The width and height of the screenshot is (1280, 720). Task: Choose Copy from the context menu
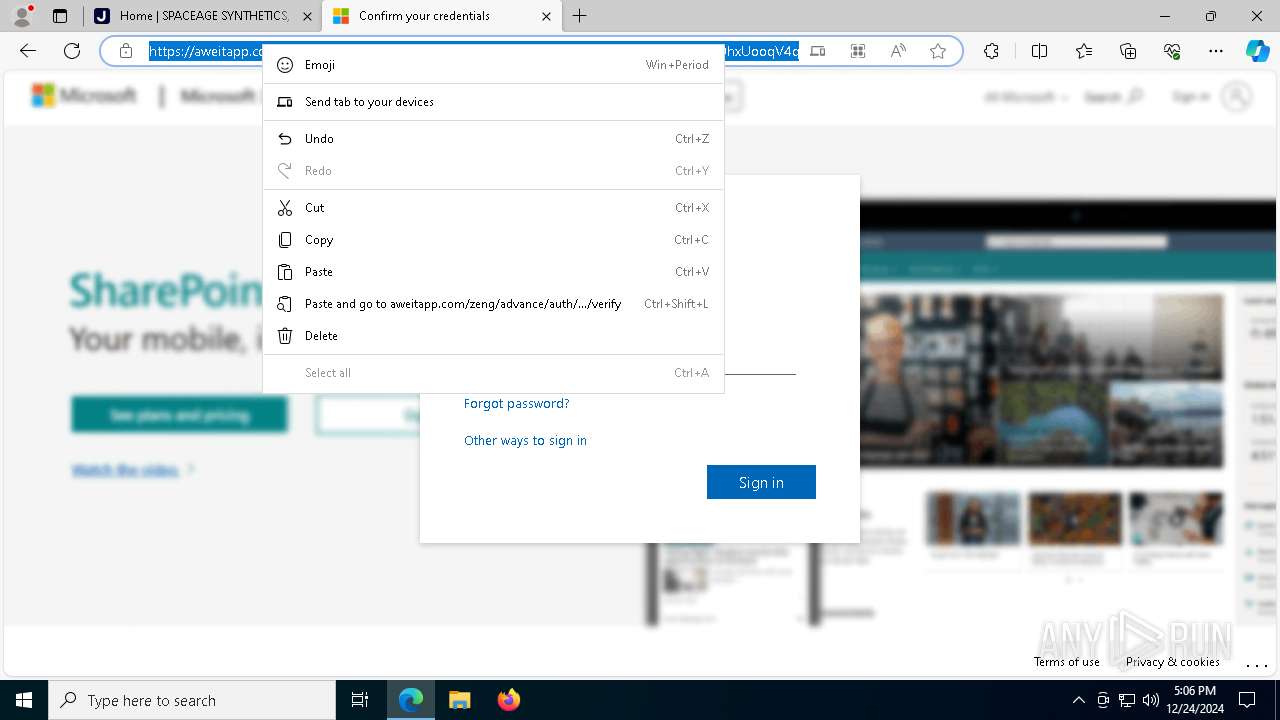tap(493, 240)
